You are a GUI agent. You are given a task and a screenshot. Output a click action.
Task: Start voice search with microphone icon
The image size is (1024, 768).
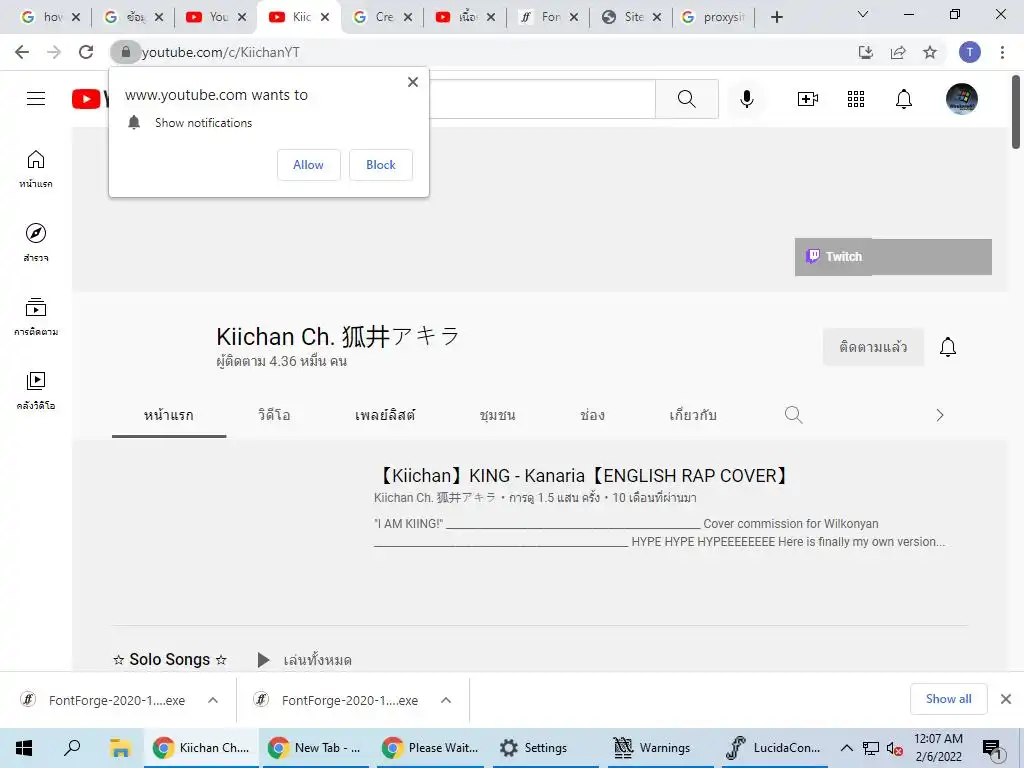(746, 99)
